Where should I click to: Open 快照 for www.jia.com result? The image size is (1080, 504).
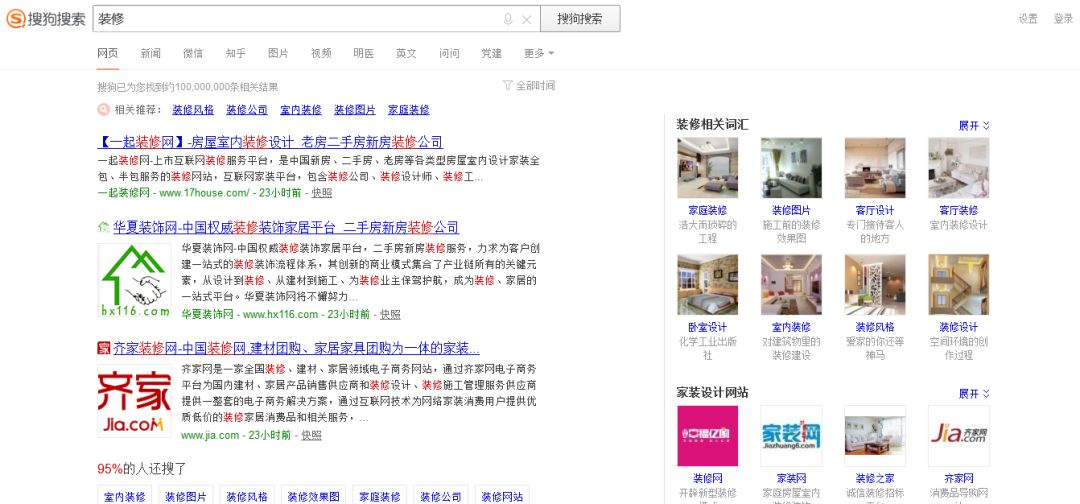(x=311, y=435)
